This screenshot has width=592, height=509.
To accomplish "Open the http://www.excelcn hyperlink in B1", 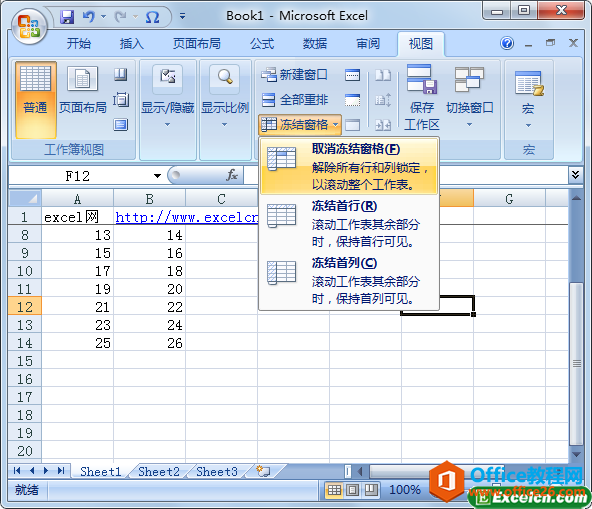I will click(187, 217).
